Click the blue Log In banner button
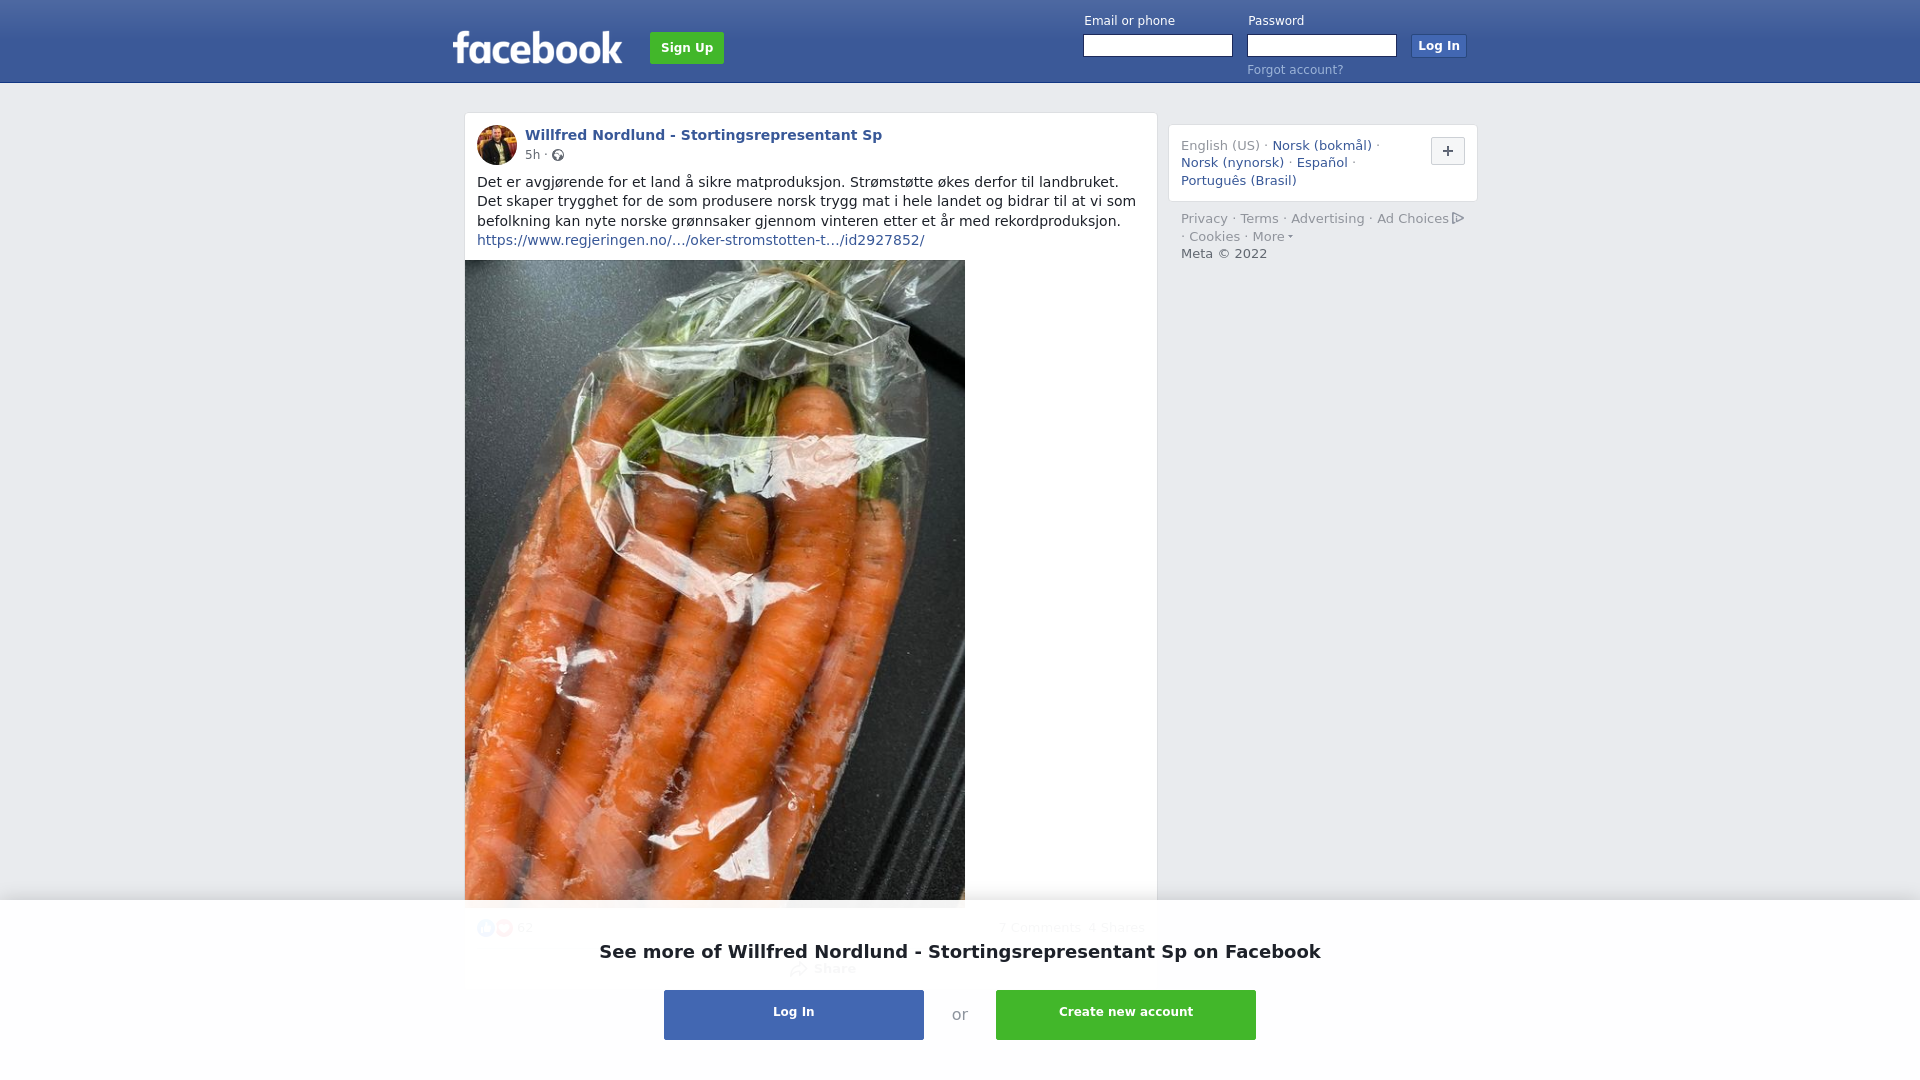Viewport: 1920px width, 1080px height. [794, 1015]
